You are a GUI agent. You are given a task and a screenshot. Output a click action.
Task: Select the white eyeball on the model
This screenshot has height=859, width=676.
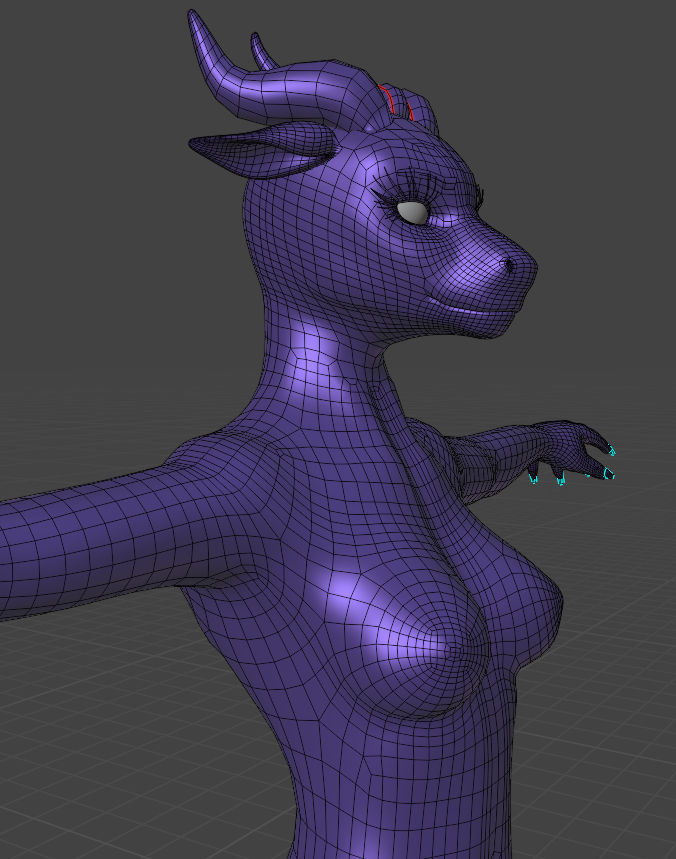(x=413, y=213)
